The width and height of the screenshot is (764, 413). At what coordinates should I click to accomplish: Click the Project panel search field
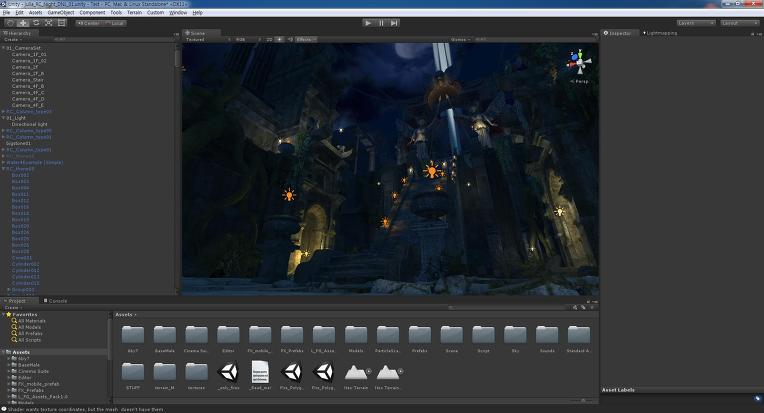pyautogui.click(x=508, y=307)
